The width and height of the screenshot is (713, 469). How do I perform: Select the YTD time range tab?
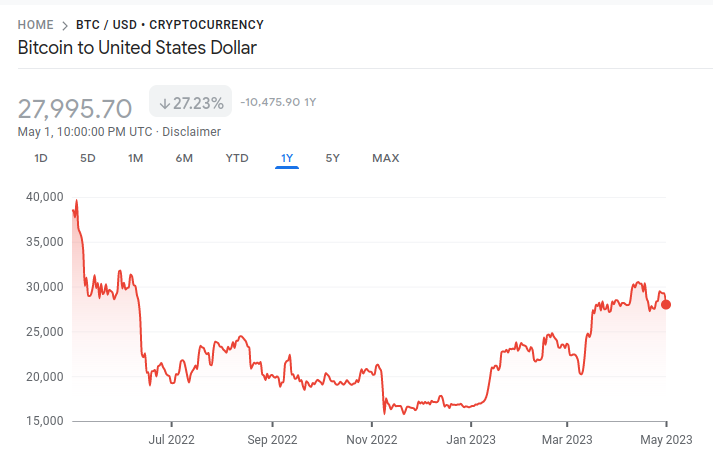237,158
